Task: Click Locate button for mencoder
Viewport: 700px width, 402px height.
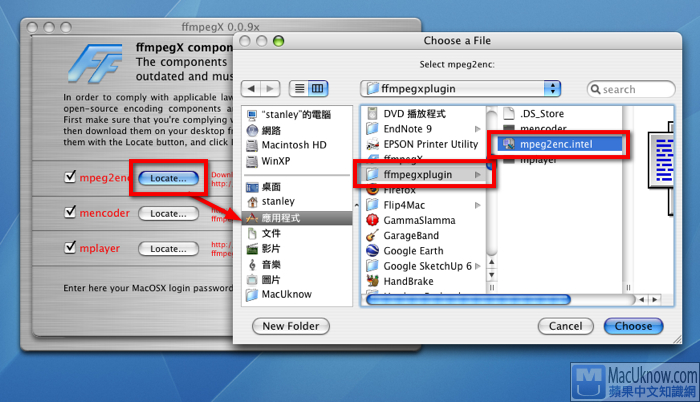Action: tap(168, 214)
